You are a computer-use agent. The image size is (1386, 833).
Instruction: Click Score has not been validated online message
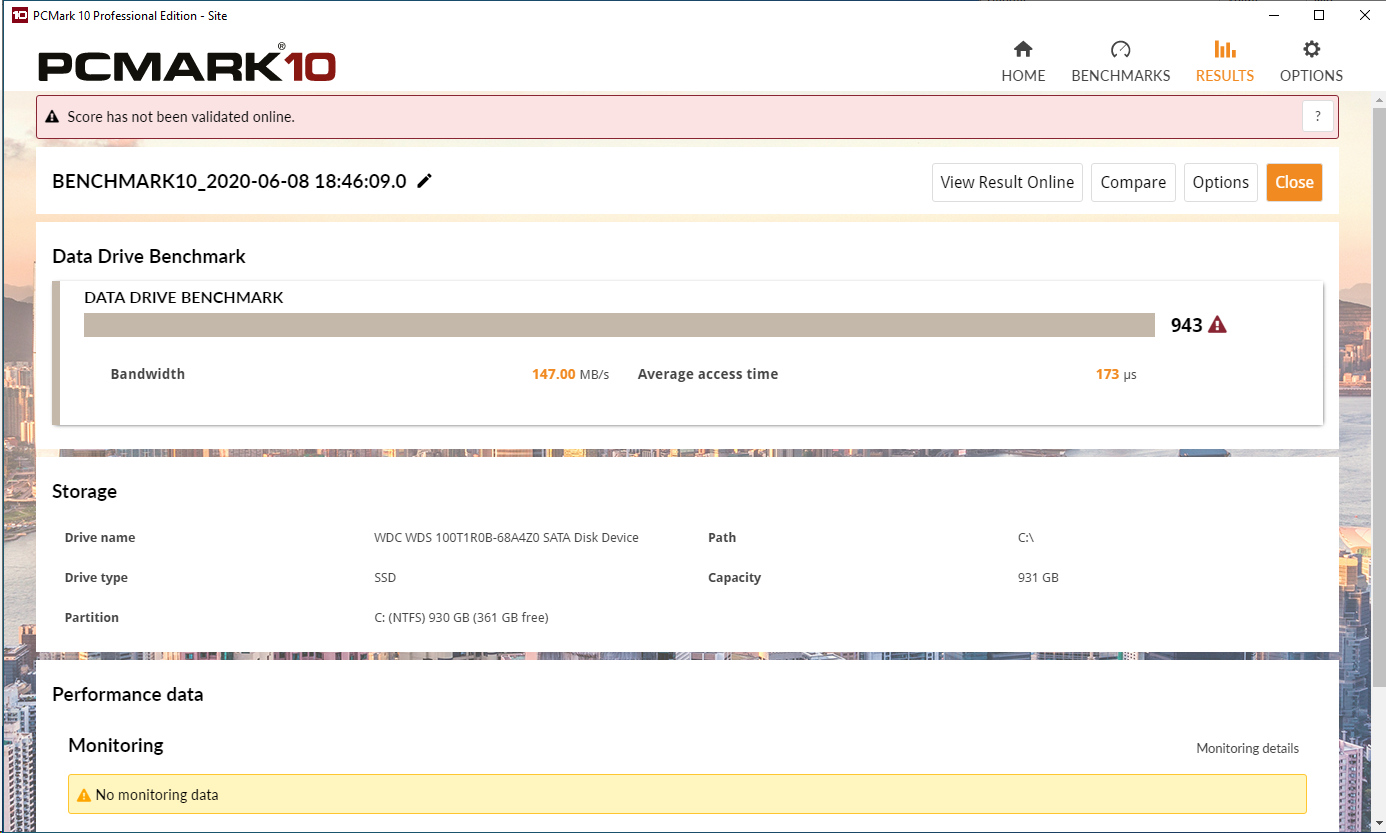(181, 117)
